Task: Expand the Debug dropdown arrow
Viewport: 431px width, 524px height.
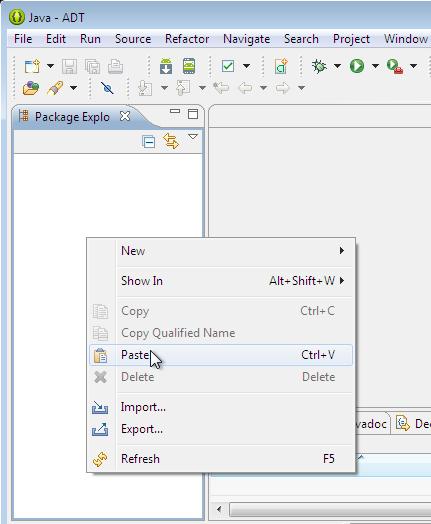Action: pyautogui.click(x=337, y=66)
